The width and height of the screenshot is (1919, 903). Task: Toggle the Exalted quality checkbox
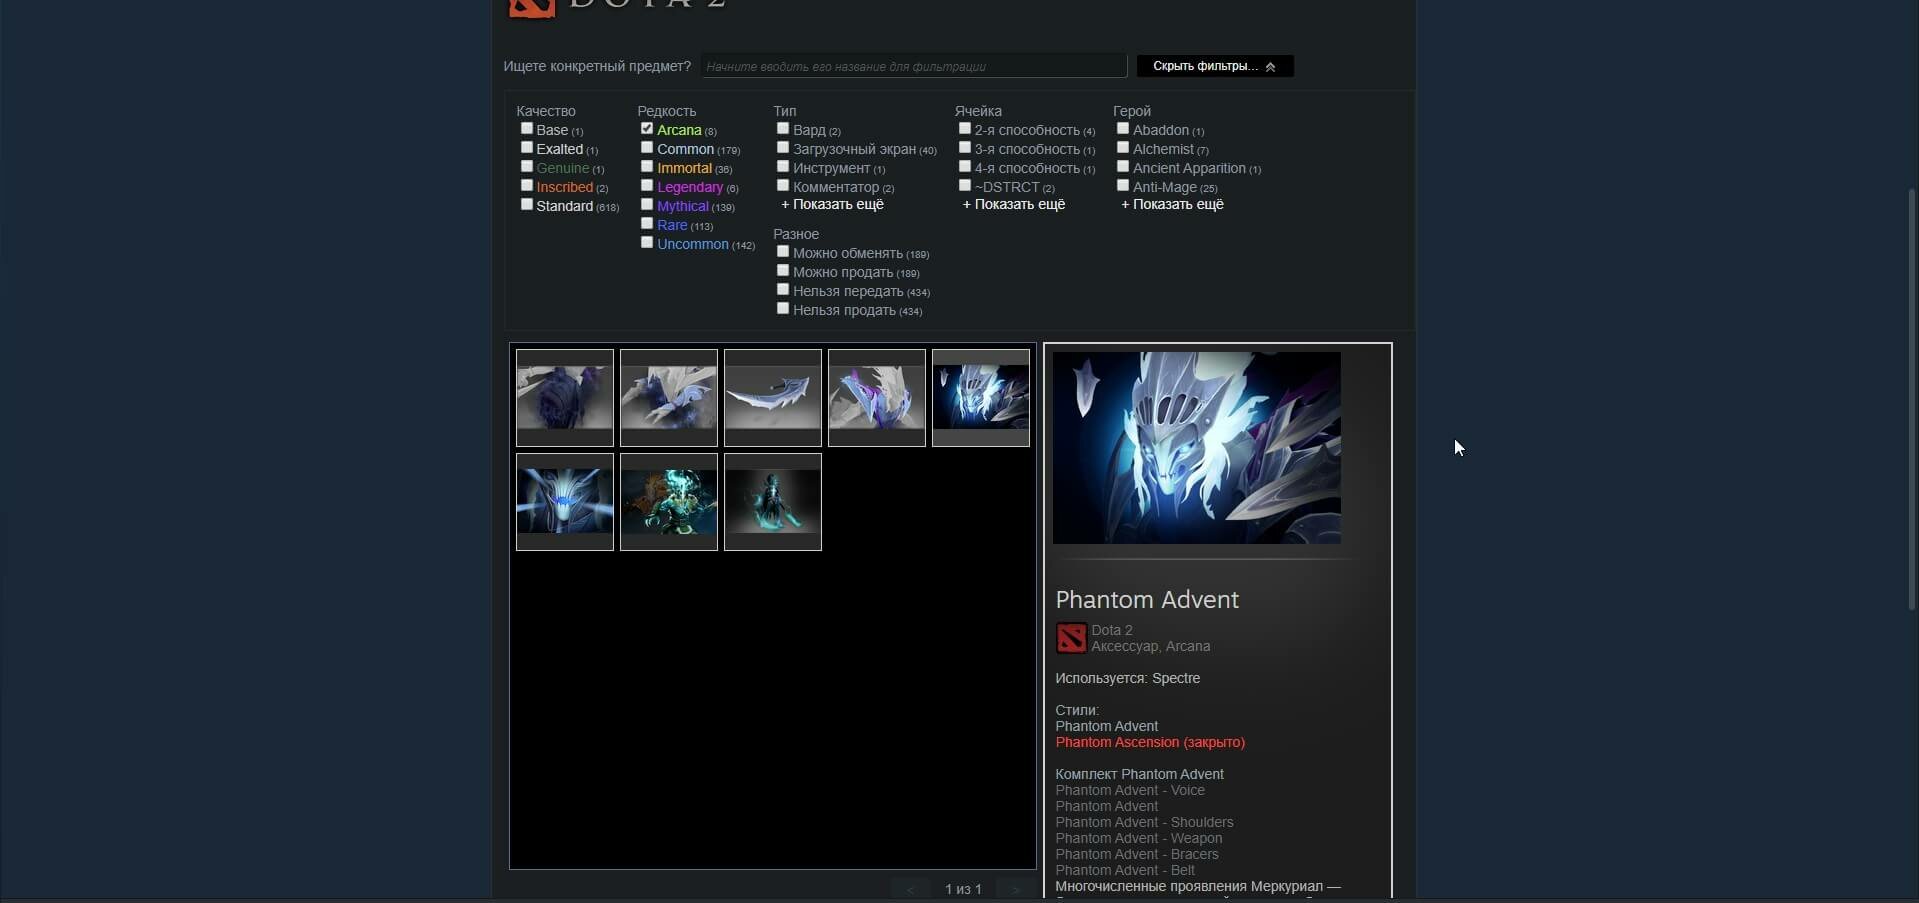pyautogui.click(x=527, y=148)
